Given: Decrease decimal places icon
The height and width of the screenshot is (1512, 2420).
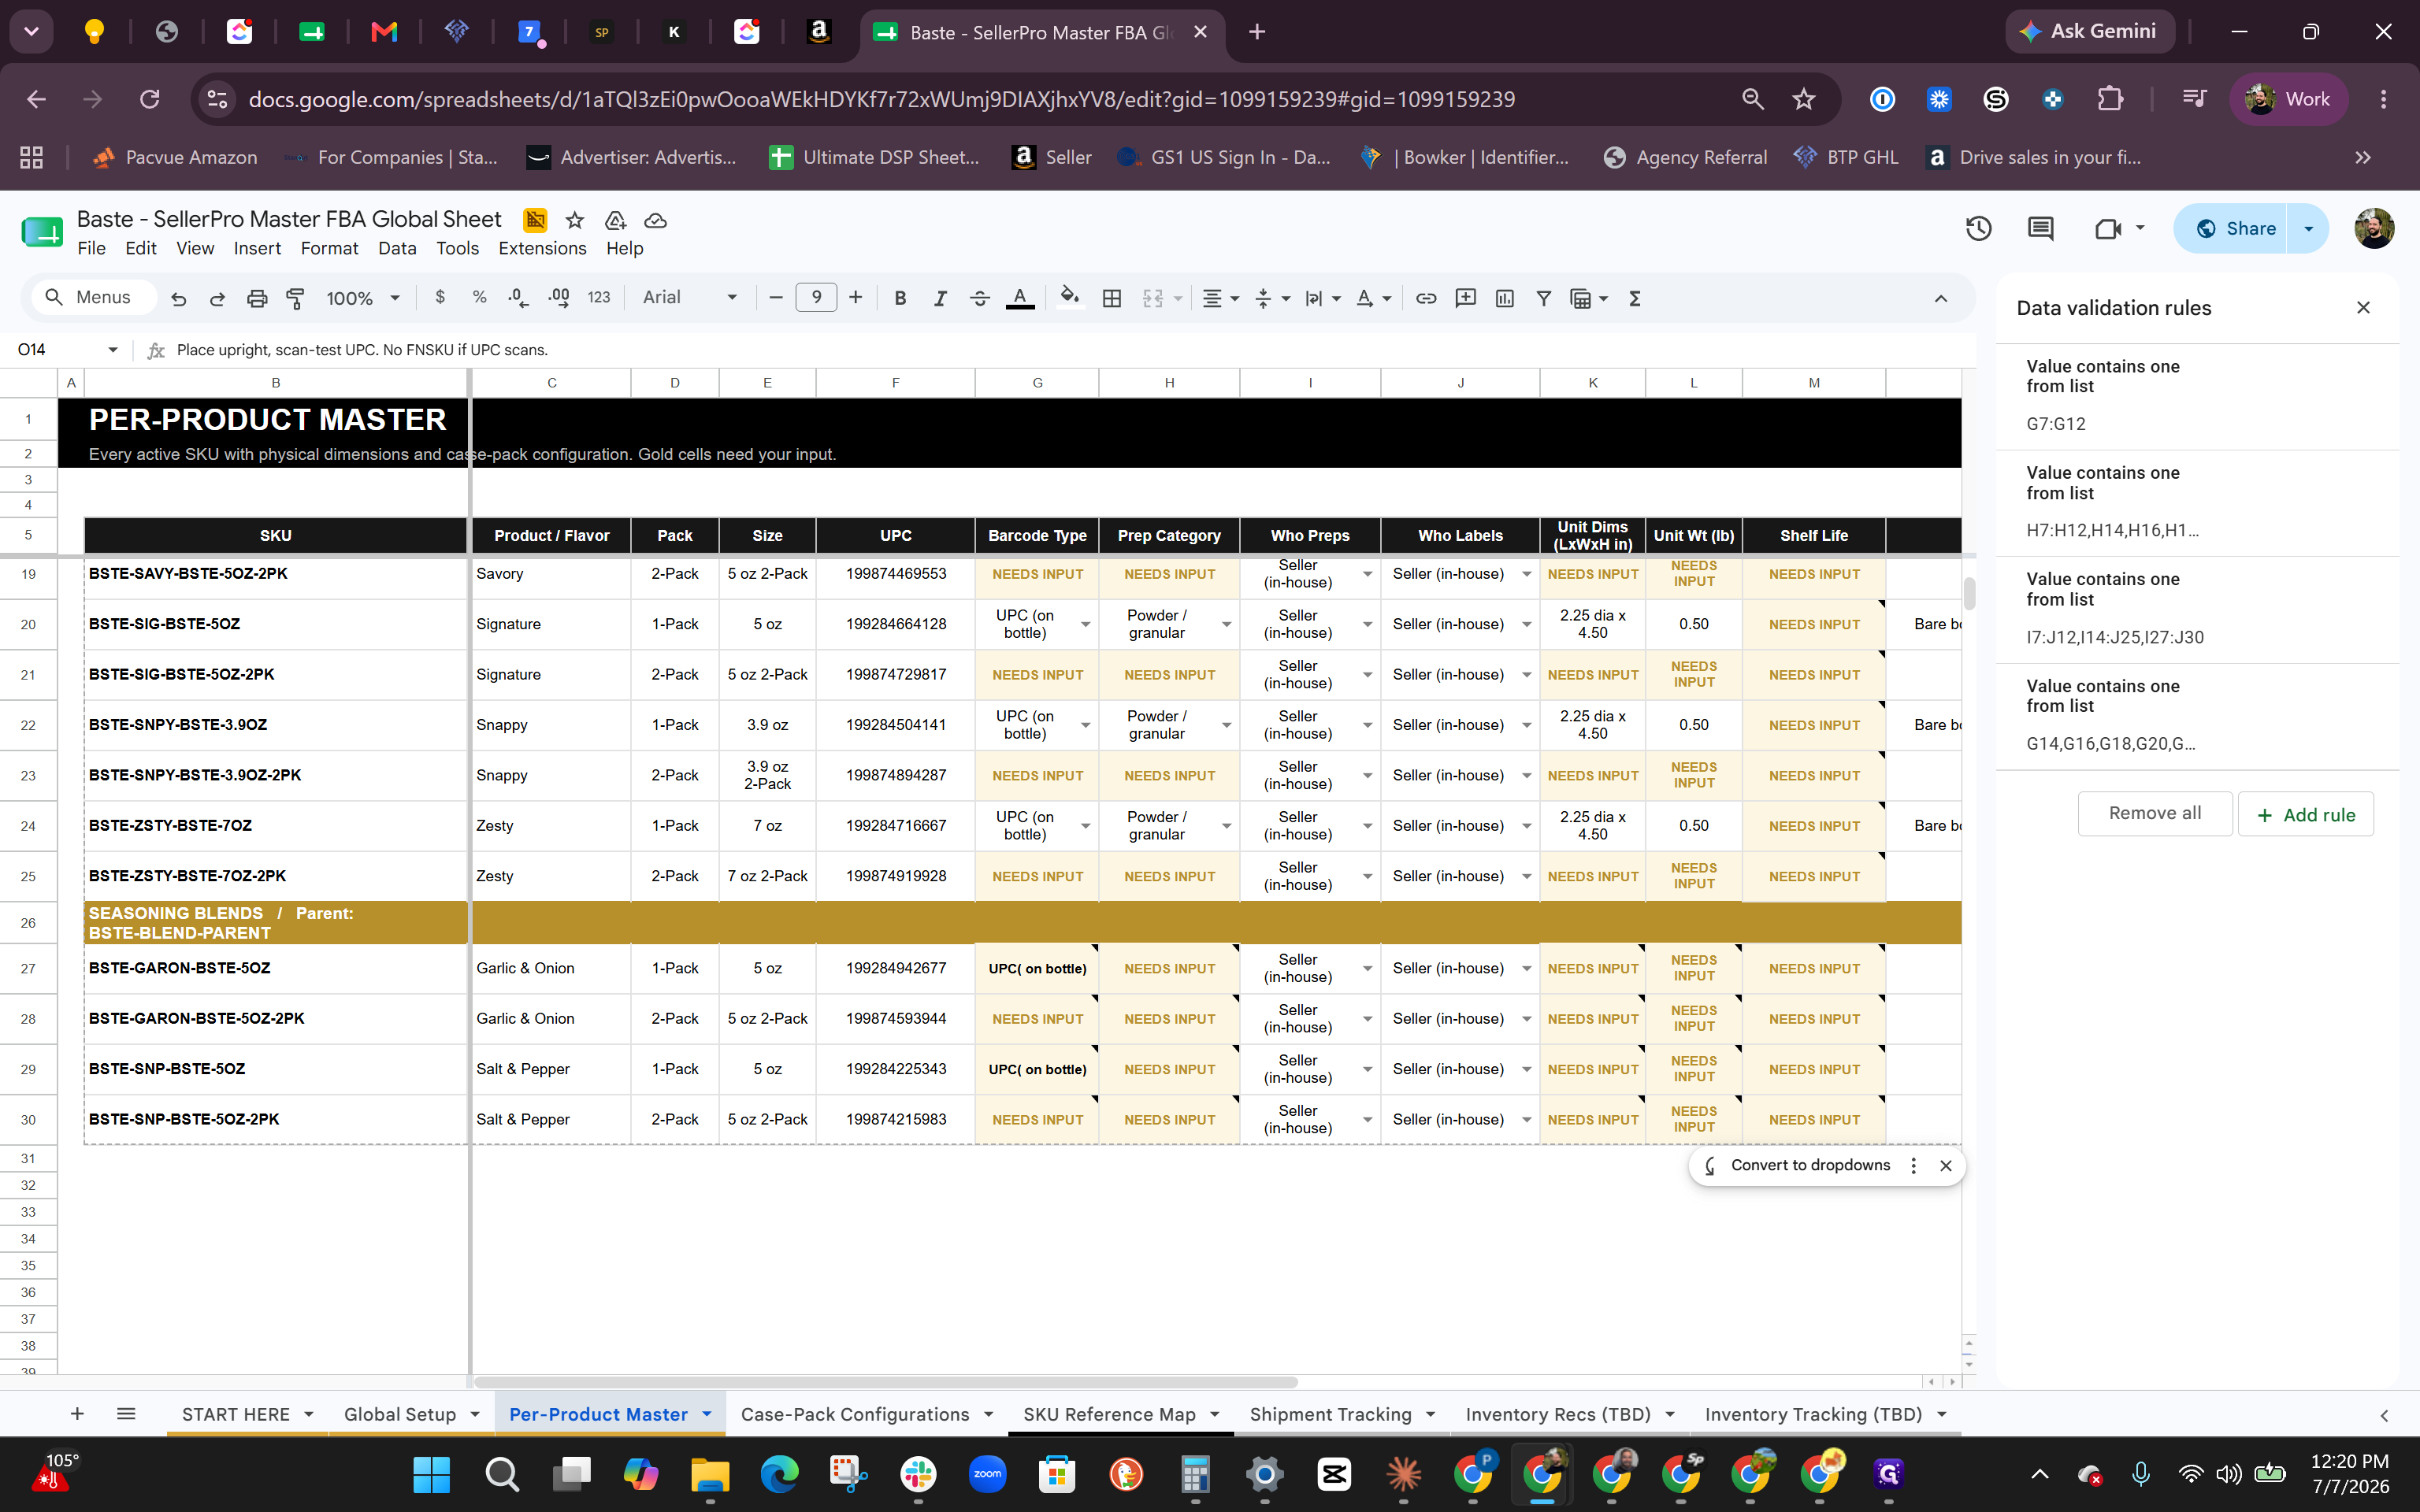Looking at the screenshot, I should (518, 297).
